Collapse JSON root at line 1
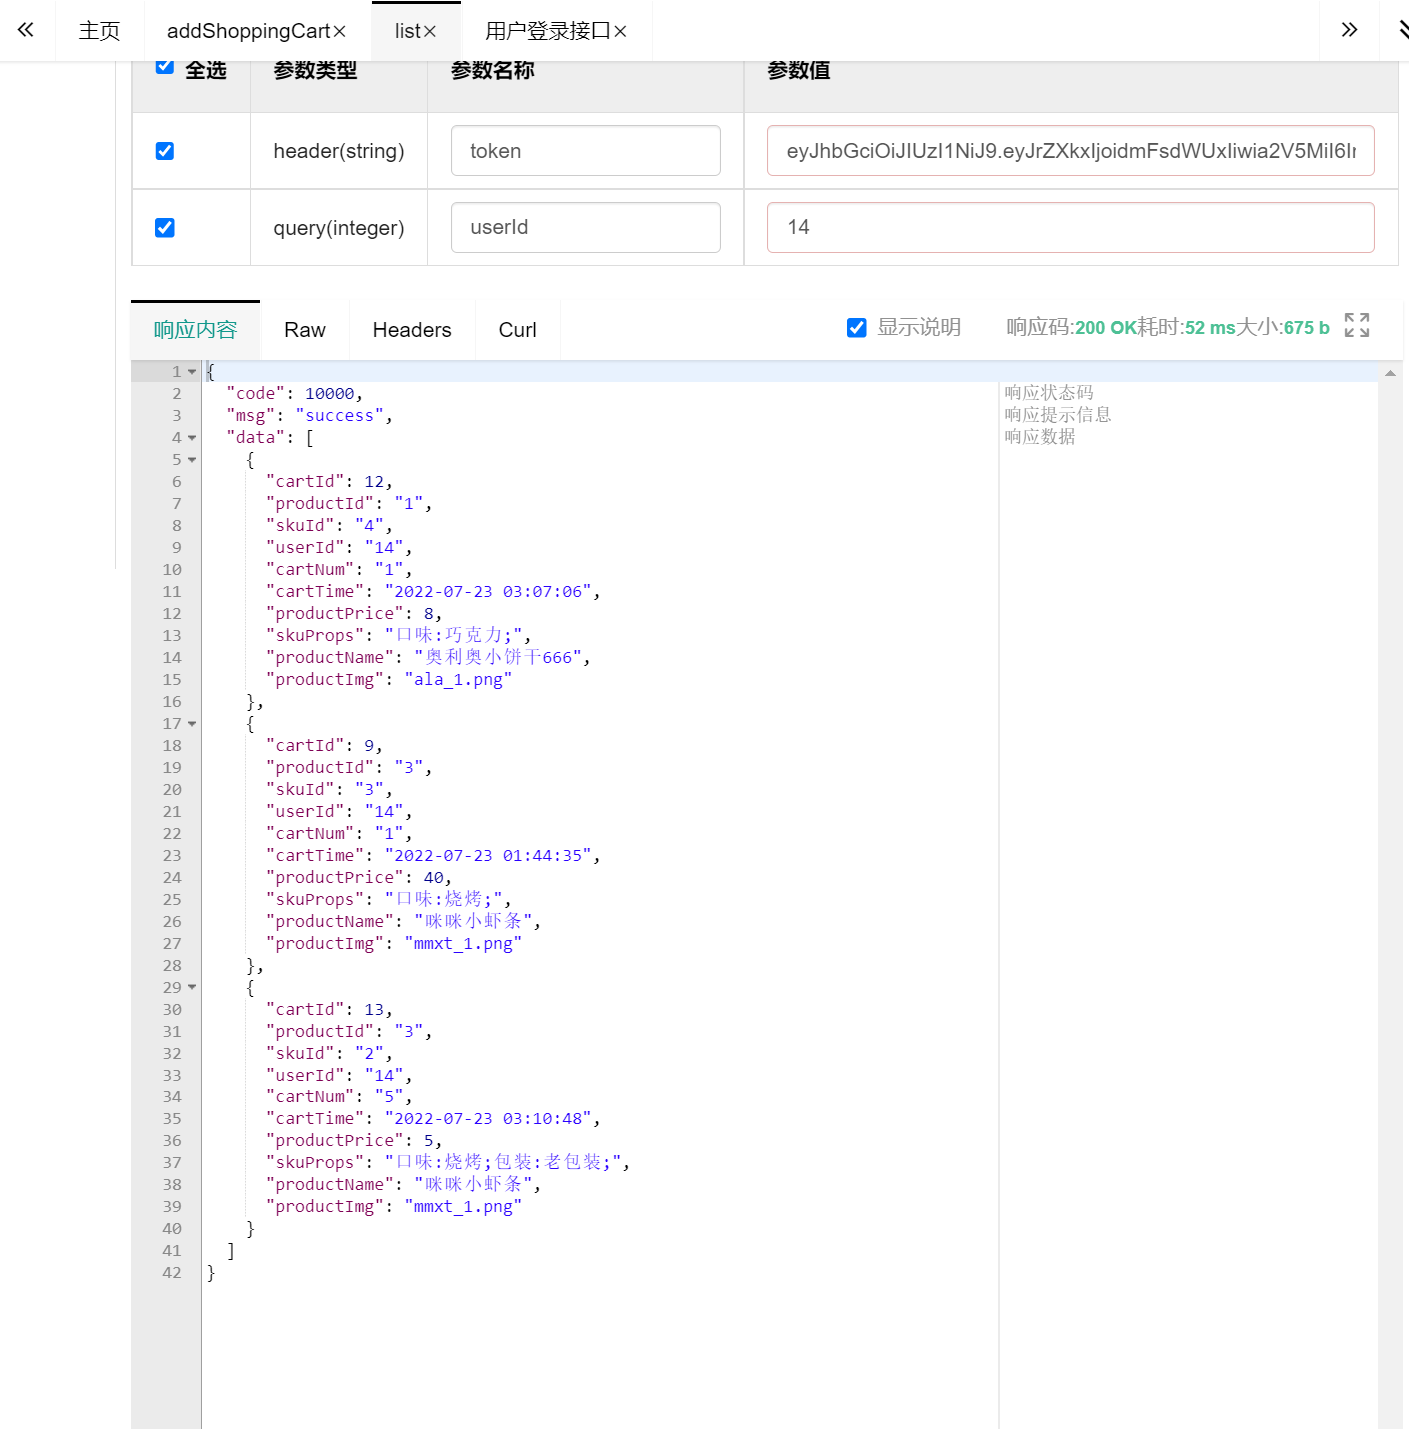The height and width of the screenshot is (1429, 1409). (x=192, y=372)
